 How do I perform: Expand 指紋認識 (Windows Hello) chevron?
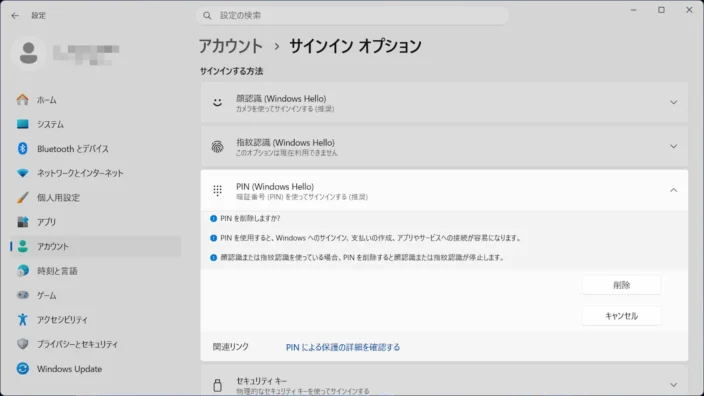[x=673, y=146]
